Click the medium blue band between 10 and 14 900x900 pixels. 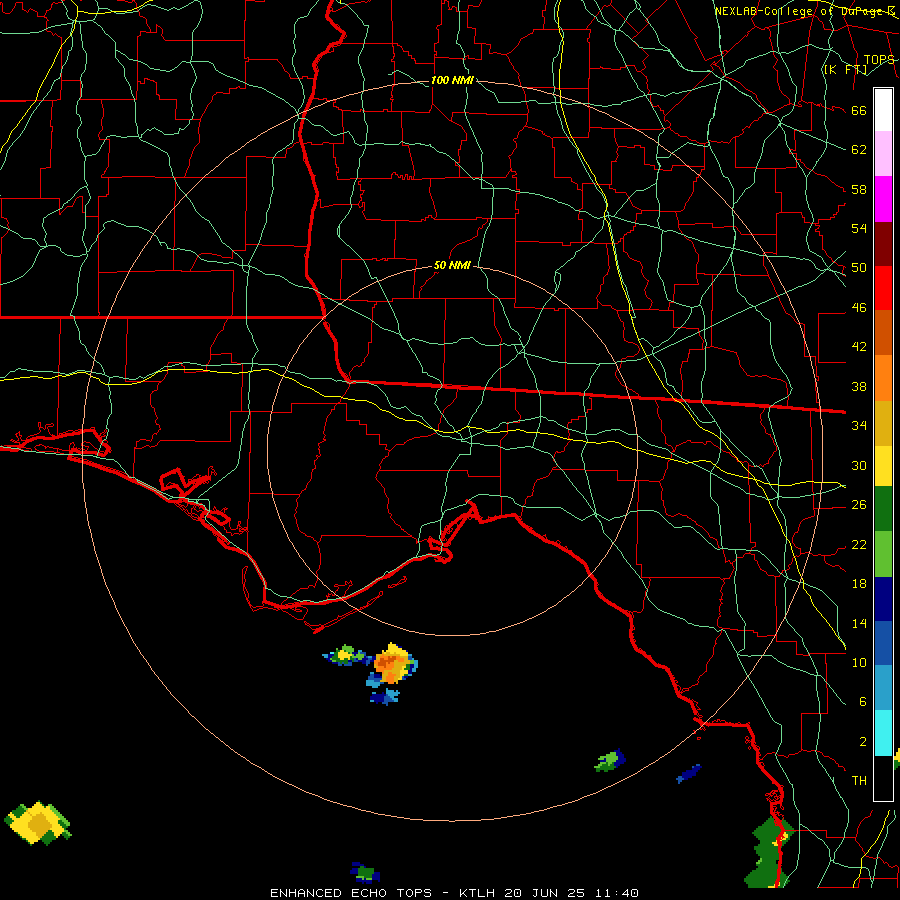pyautogui.click(x=883, y=643)
